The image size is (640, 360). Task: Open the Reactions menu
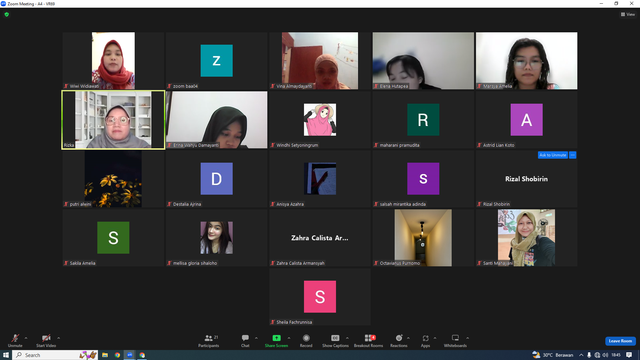point(399,340)
